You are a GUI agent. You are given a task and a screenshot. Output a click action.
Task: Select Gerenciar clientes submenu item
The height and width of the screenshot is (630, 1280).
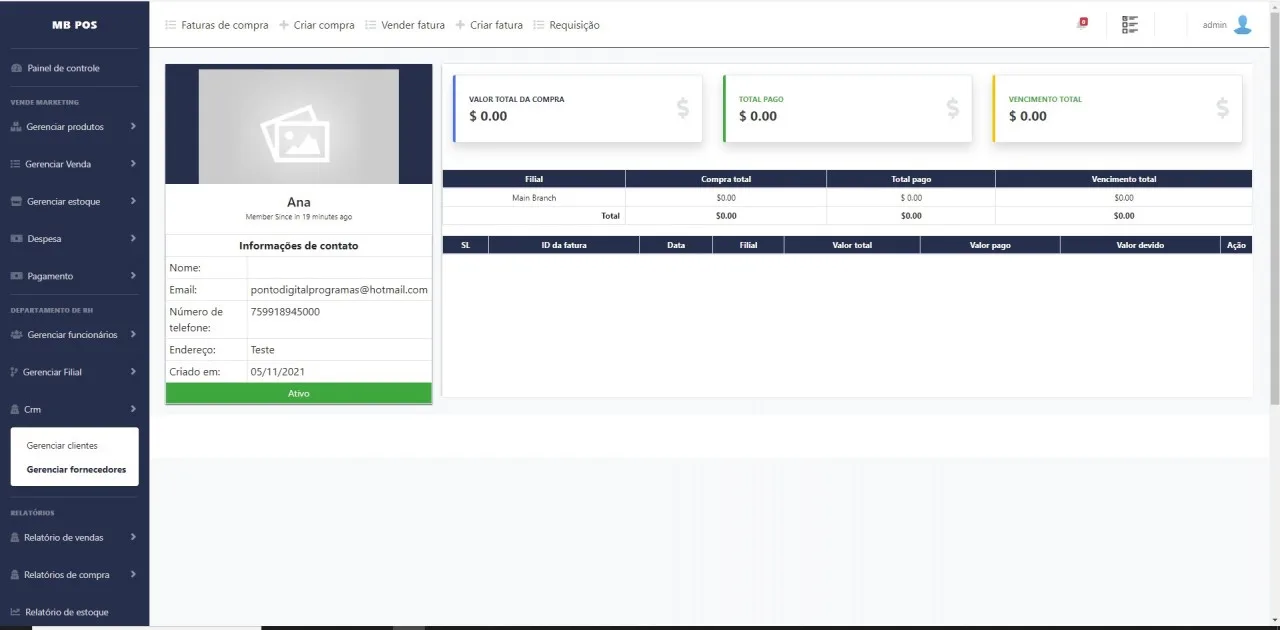pos(62,446)
